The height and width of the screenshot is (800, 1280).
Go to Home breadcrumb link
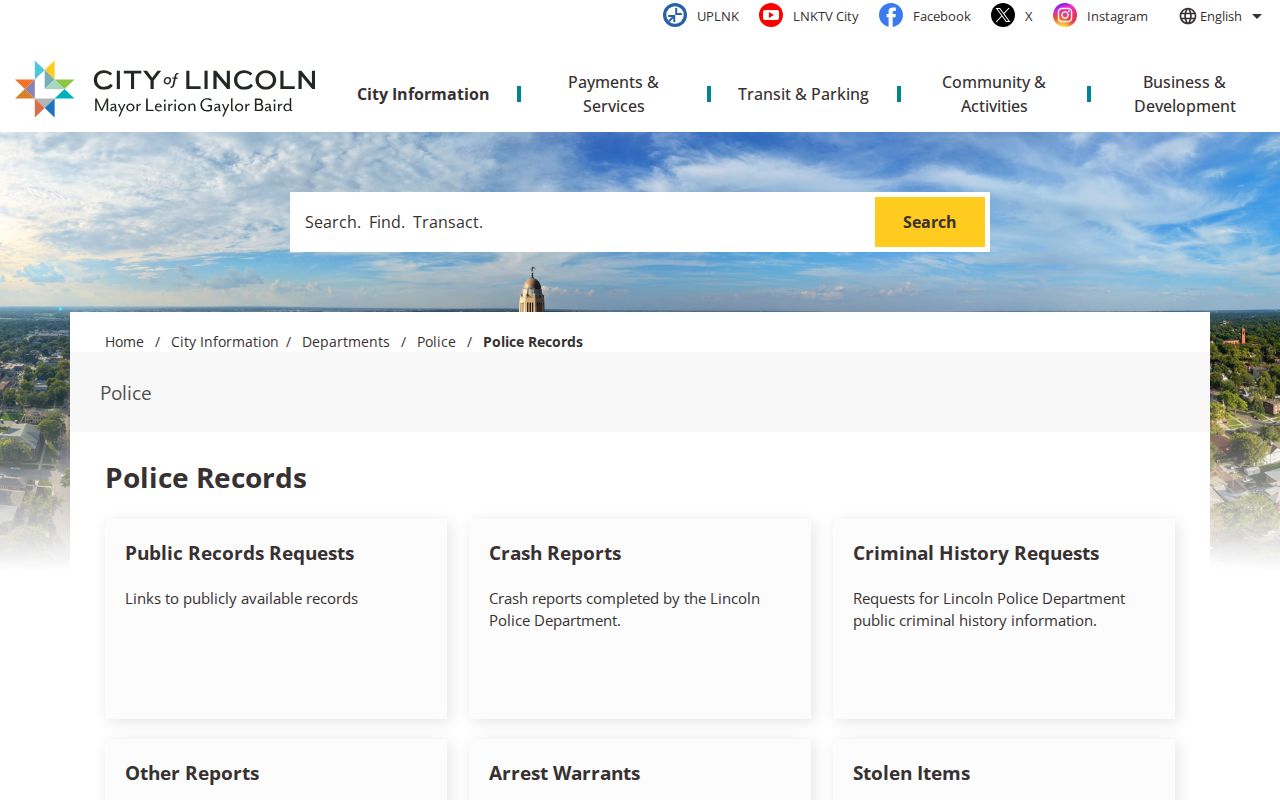tap(124, 342)
